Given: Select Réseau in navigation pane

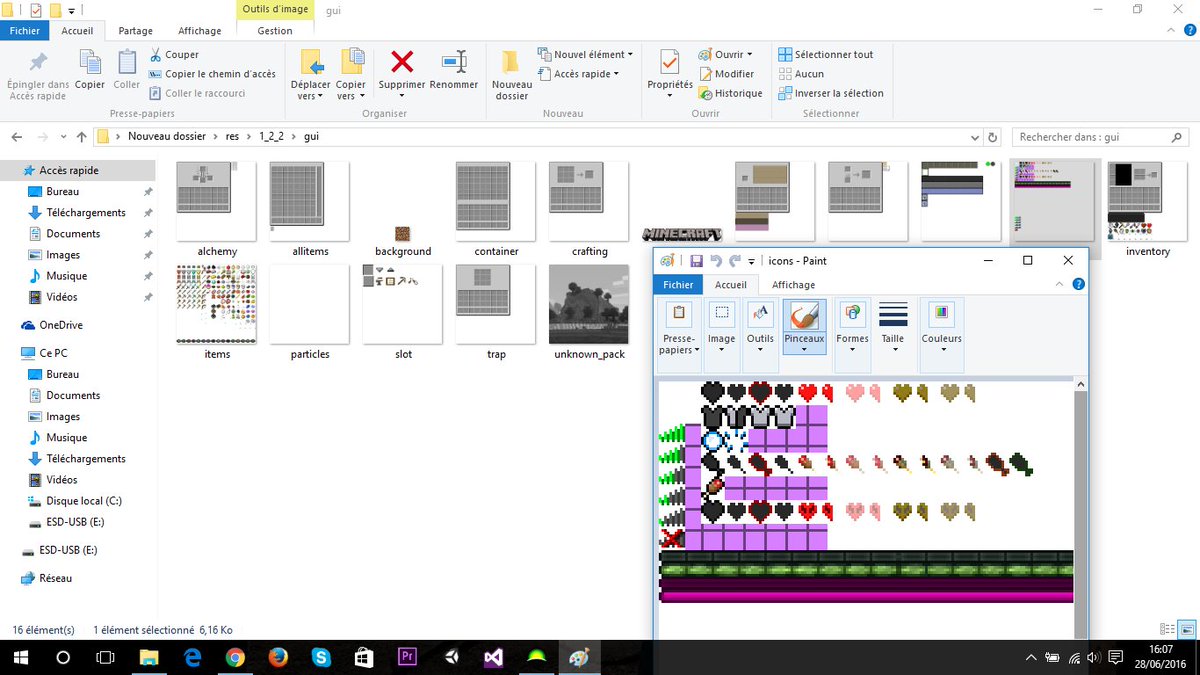Looking at the screenshot, I should point(55,578).
